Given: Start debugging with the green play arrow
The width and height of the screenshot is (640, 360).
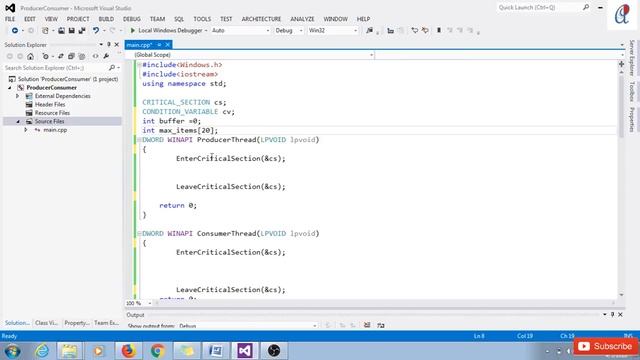Looking at the screenshot, I should coord(132,31).
